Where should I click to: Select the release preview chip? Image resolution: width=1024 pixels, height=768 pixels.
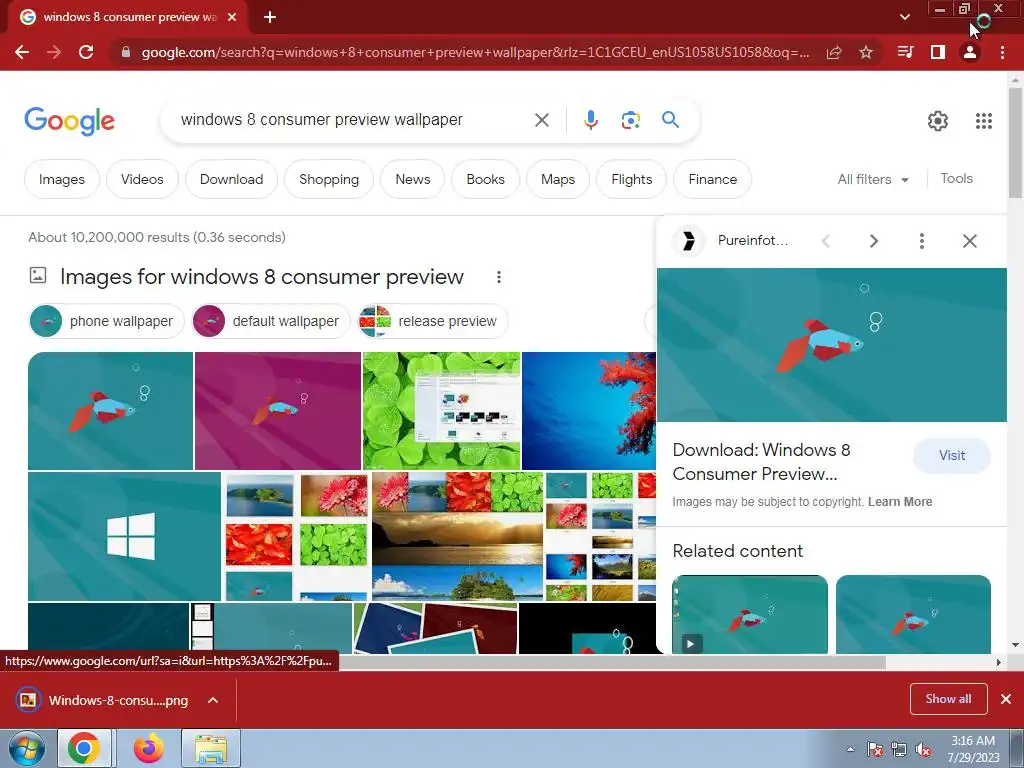pyautogui.click(x=432, y=321)
